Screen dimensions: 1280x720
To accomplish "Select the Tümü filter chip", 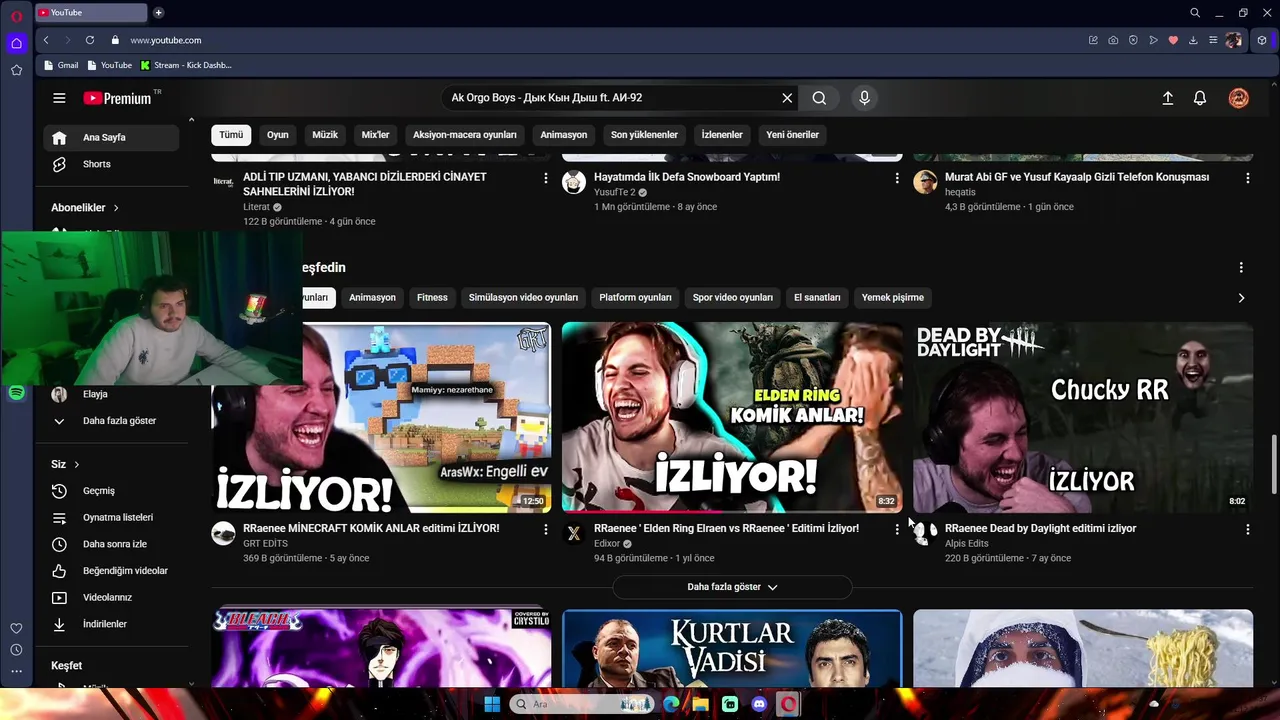I will click(231, 135).
